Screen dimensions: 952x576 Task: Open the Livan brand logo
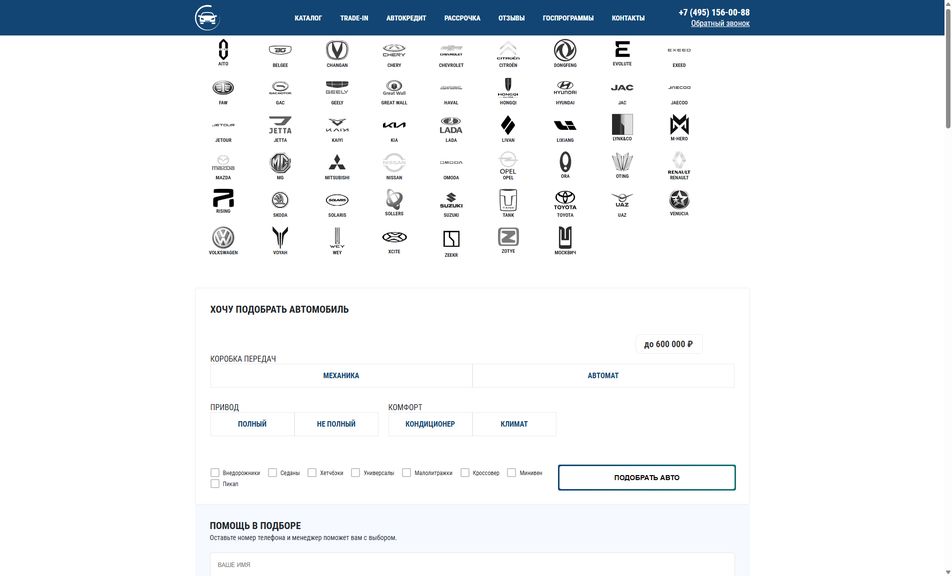508,125
